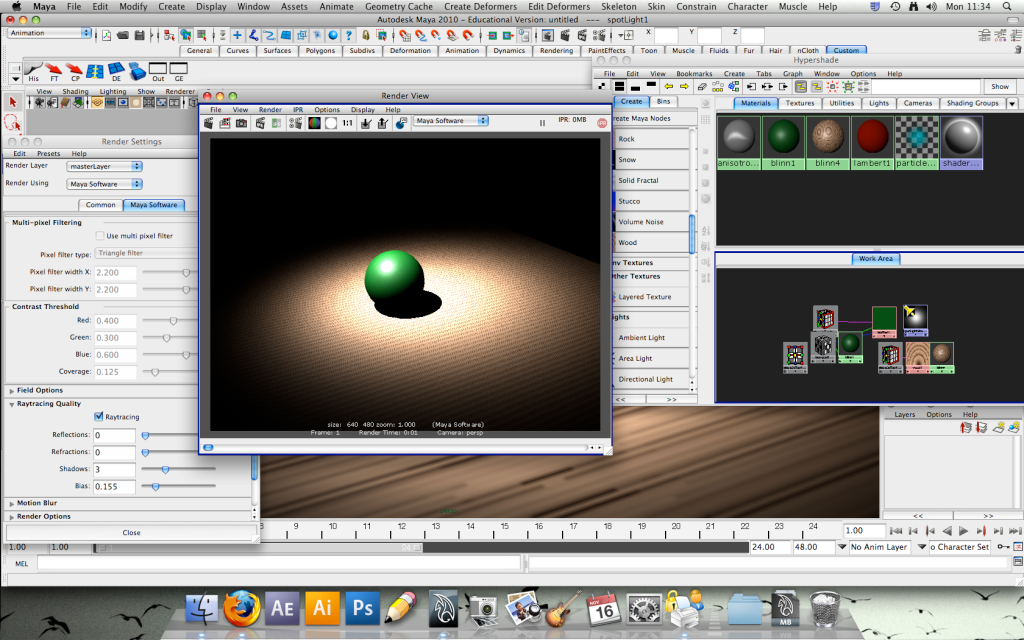The image size is (1024, 640).
Task: Click the keep image icon in Render View
Action: tap(366, 122)
